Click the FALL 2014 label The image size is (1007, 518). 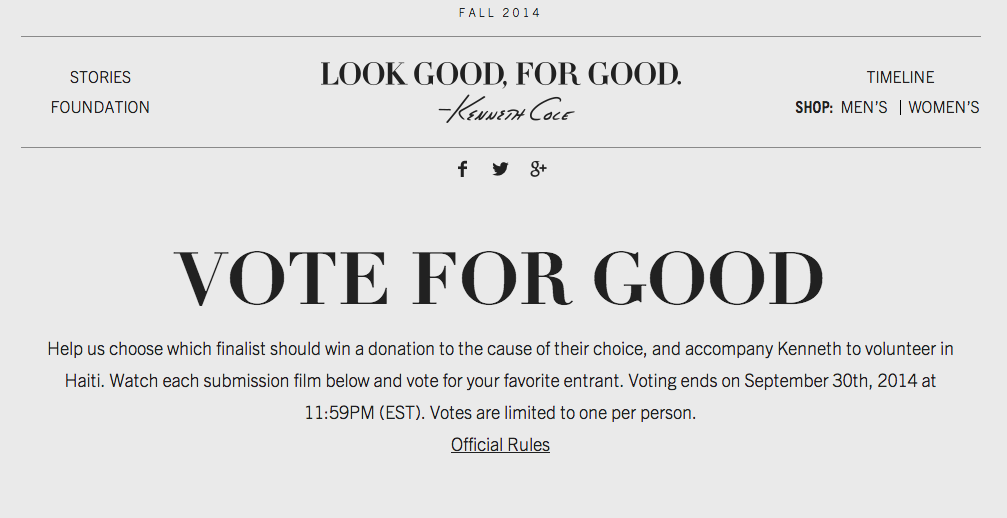500,13
